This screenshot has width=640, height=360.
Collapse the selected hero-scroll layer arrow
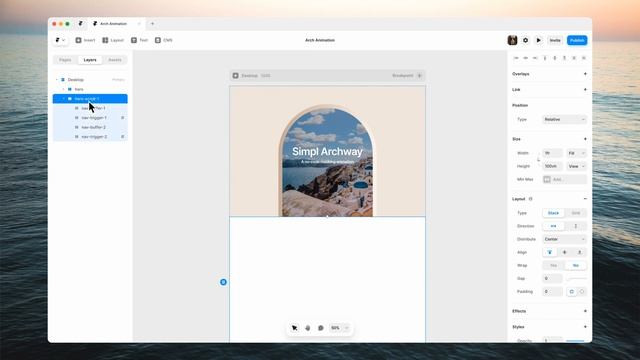coord(63,99)
